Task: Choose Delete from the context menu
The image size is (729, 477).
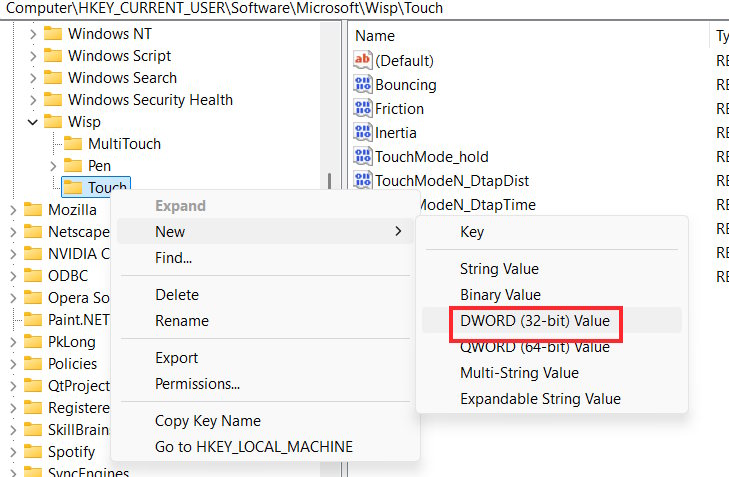Action: click(265, 294)
